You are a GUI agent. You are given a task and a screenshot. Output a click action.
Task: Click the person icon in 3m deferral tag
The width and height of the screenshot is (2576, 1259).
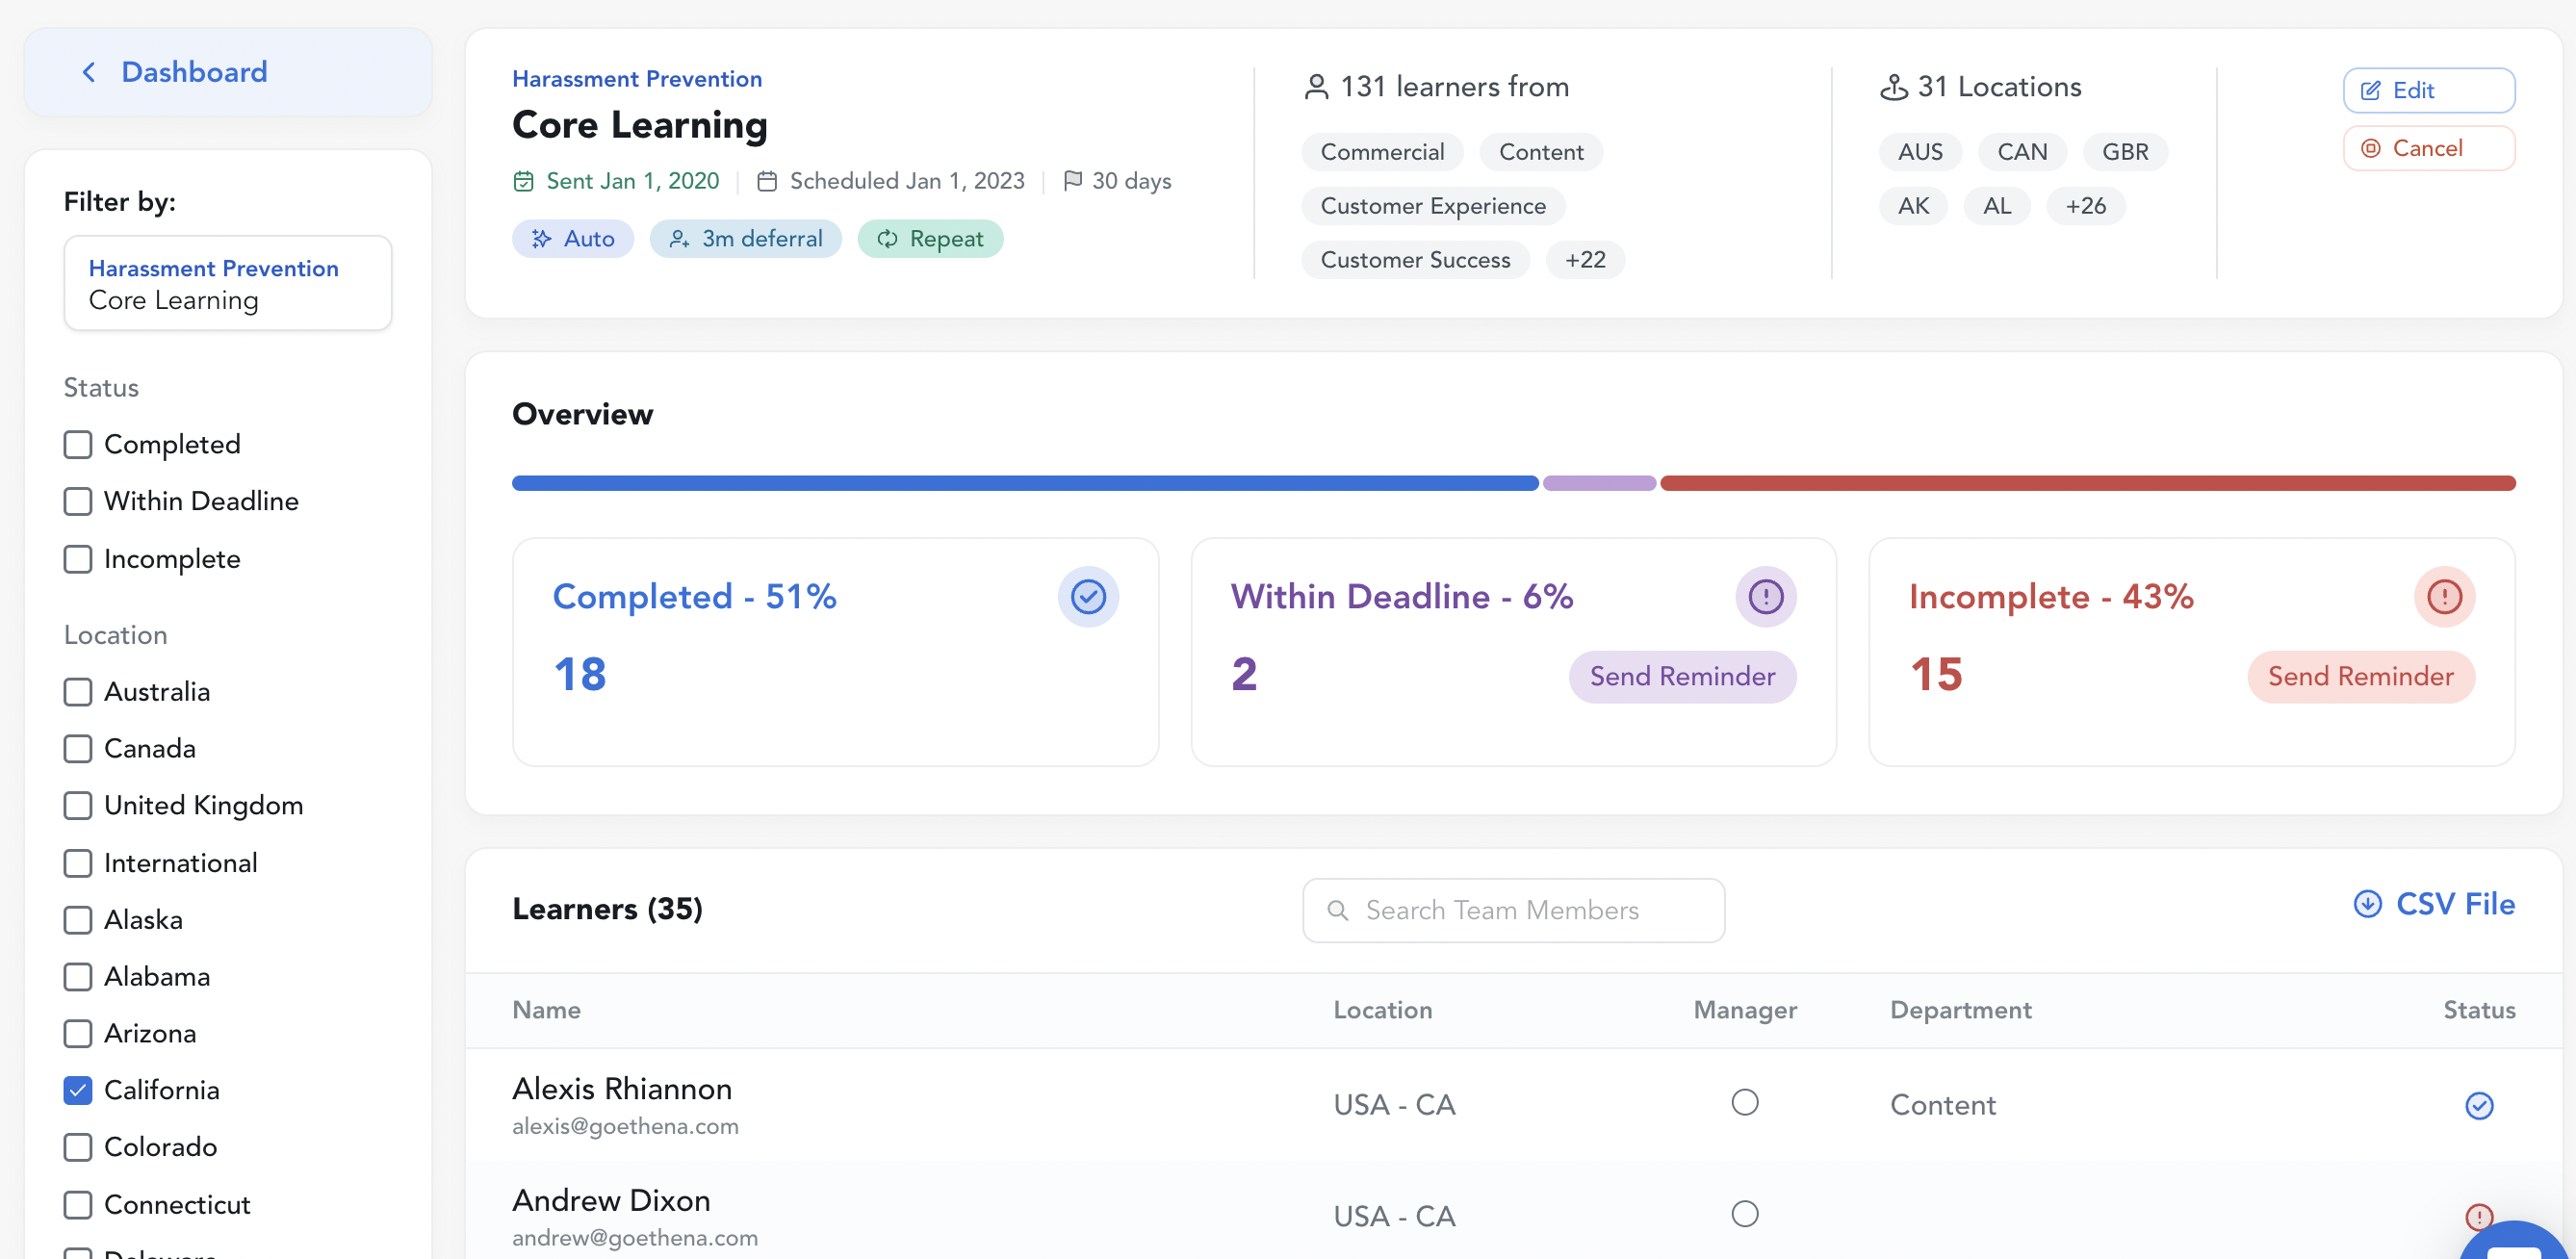(679, 239)
